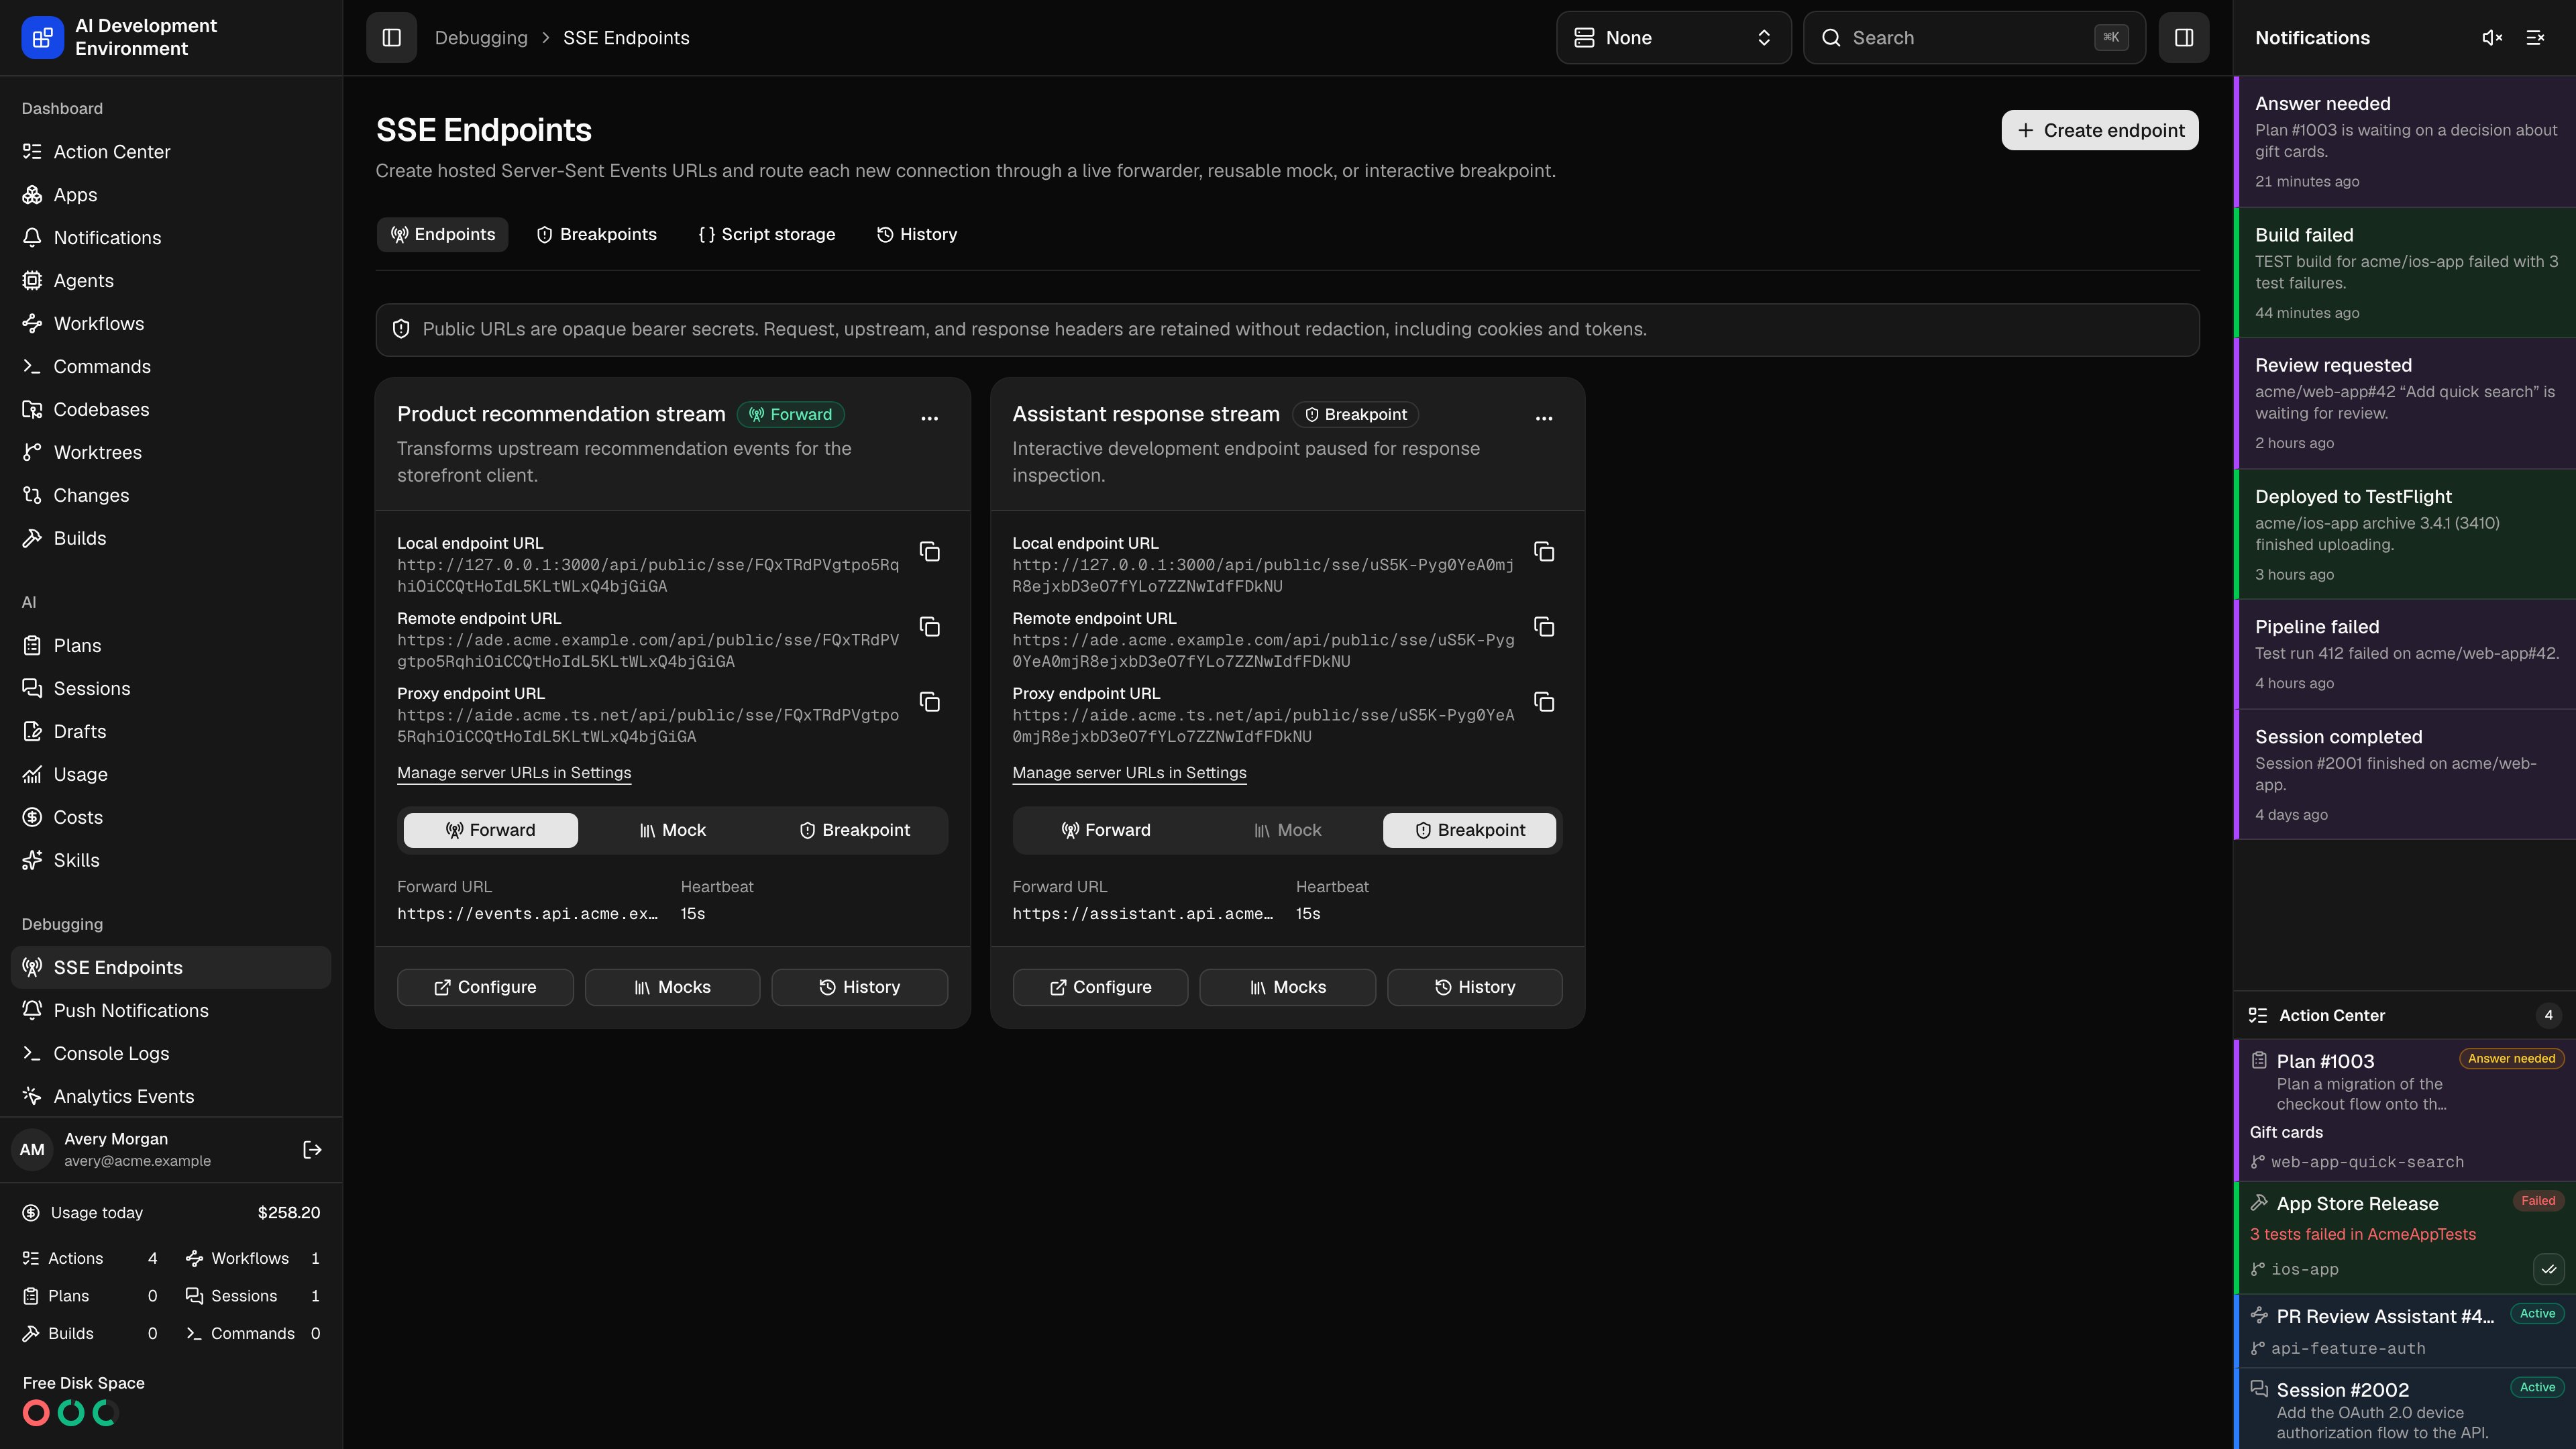Click the AI Development Environment logo icon
Image resolution: width=2576 pixels, height=1449 pixels.
[x=42, y=38]
